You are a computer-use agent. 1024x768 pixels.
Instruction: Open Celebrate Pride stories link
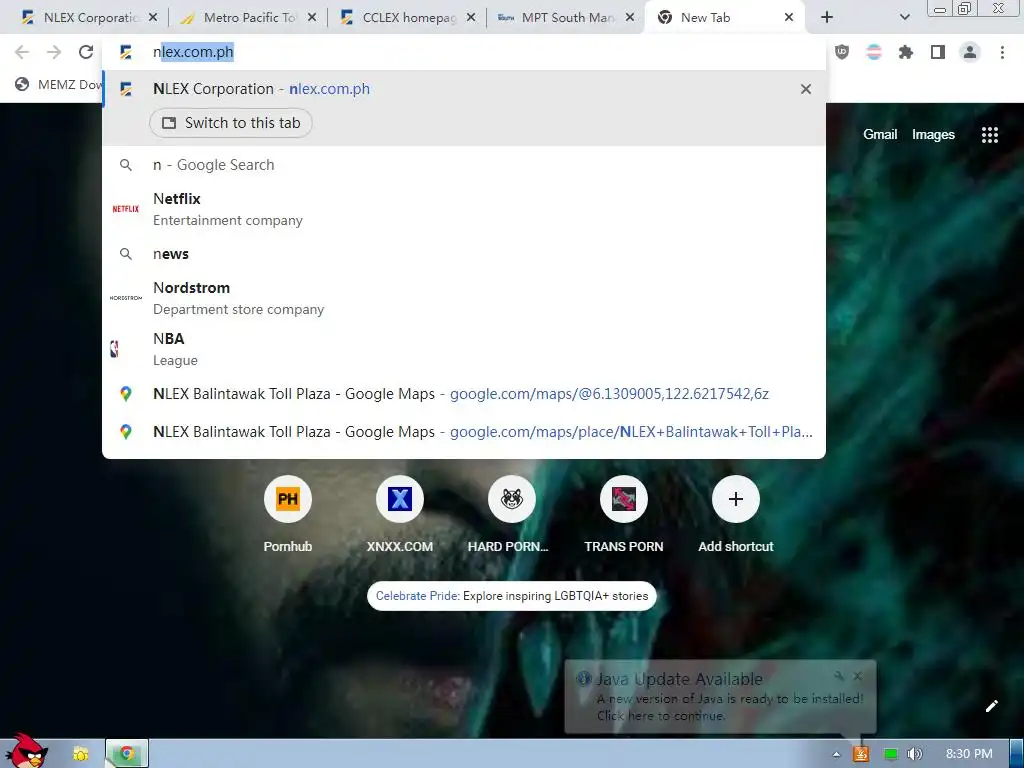tap(512, 596)
